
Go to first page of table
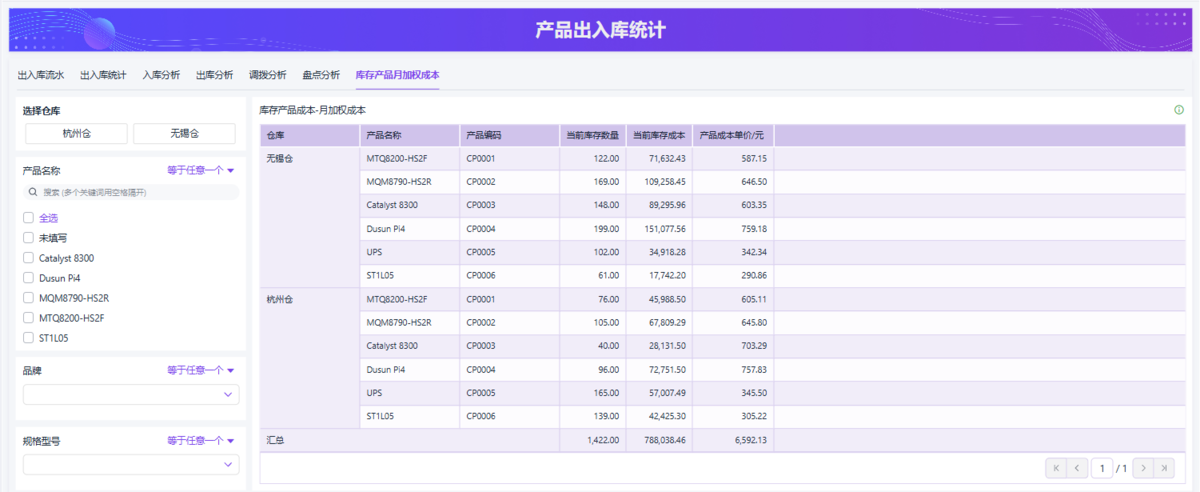pos(1055,468)
